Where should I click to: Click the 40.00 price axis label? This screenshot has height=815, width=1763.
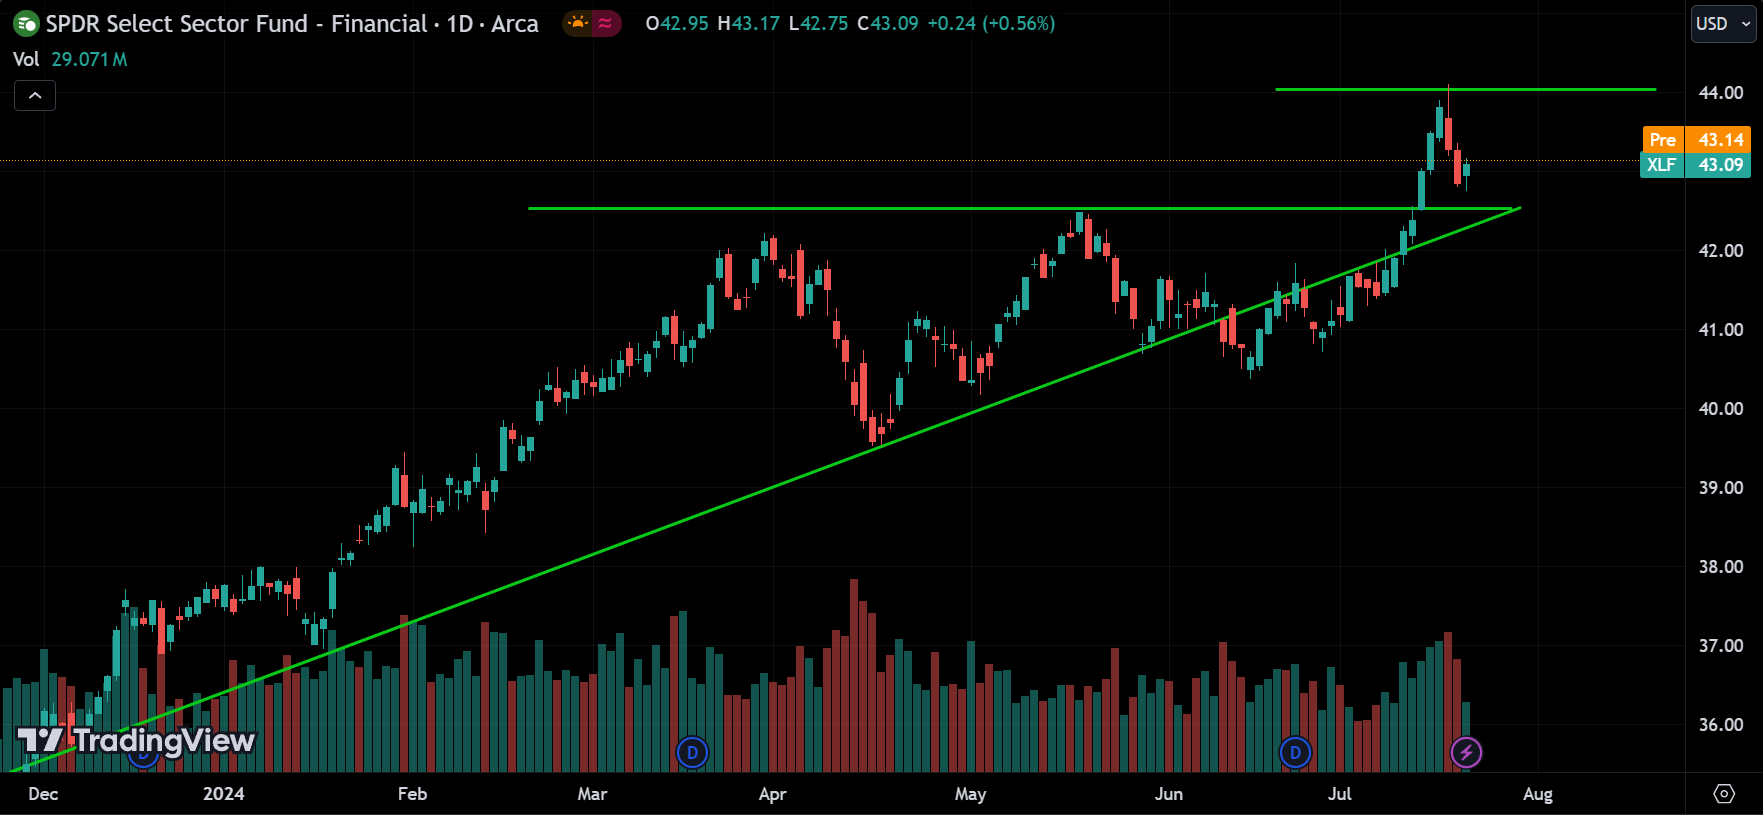point(1721,408)
